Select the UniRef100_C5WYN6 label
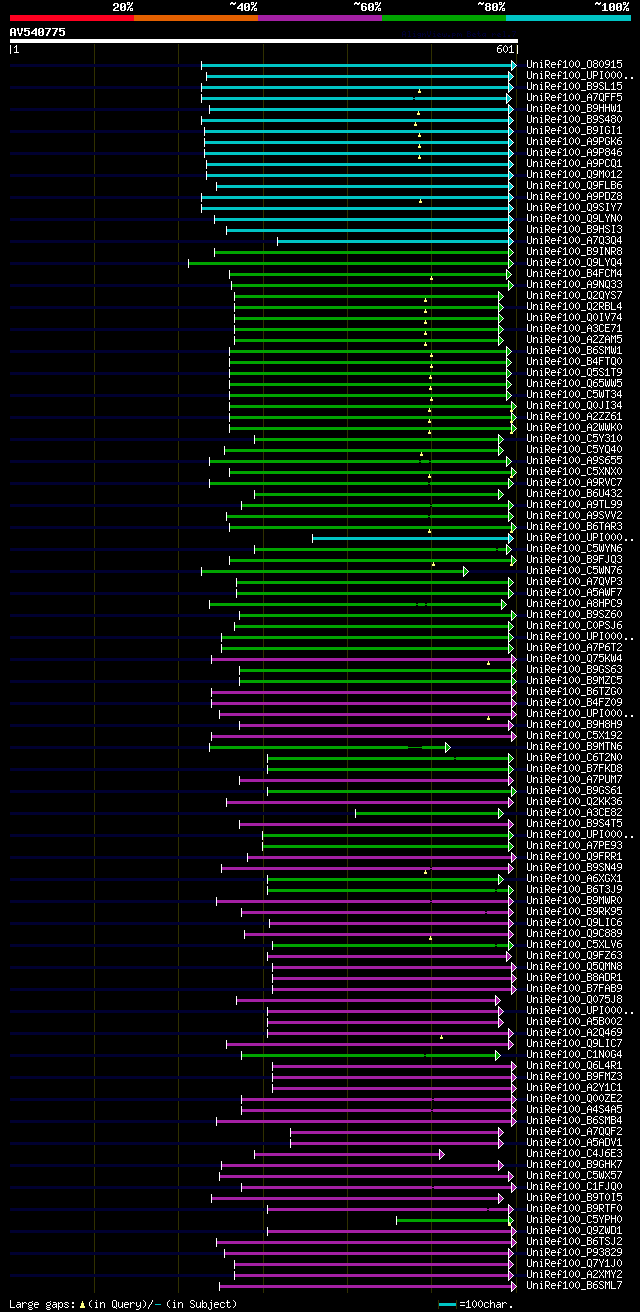This screenshot has height=1312, width=640. 574,548
